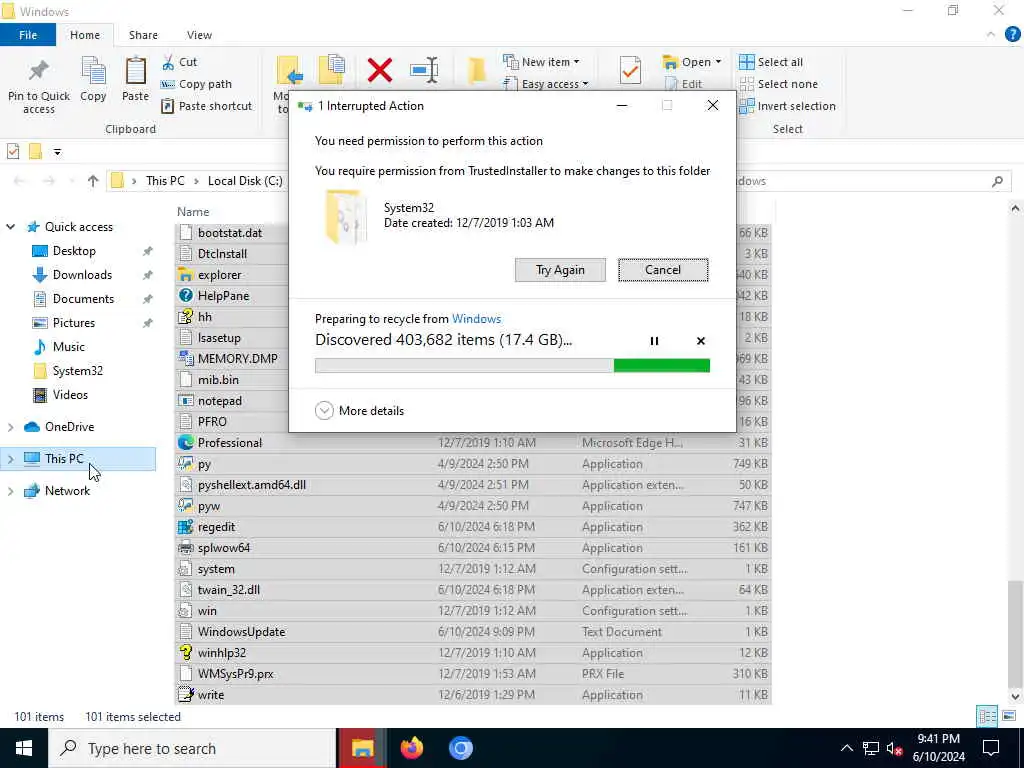The width and height of the screenshot is (1024, 768).
Task: Click the New folder icon
Action: [x=477, y=71]
